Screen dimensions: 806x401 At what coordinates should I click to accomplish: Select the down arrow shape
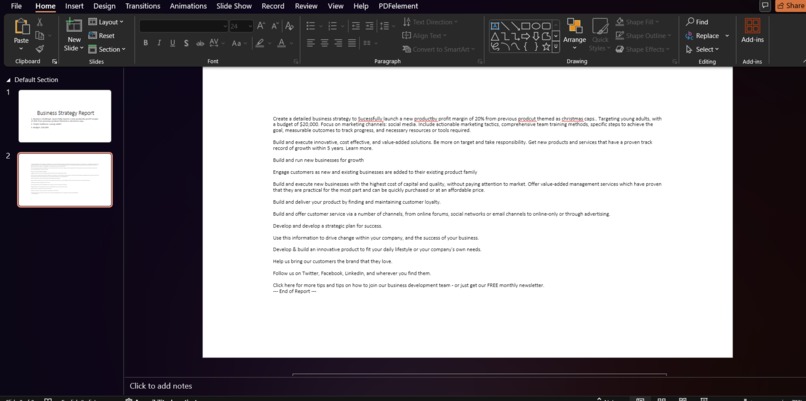[x=536, y=37]
